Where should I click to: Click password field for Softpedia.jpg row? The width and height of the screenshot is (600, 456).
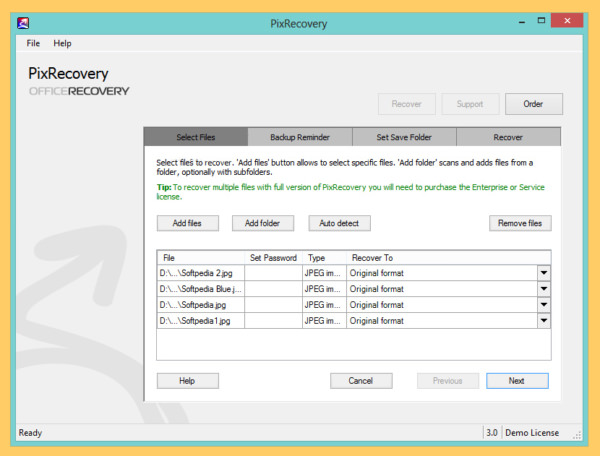[x=273, y=305]
